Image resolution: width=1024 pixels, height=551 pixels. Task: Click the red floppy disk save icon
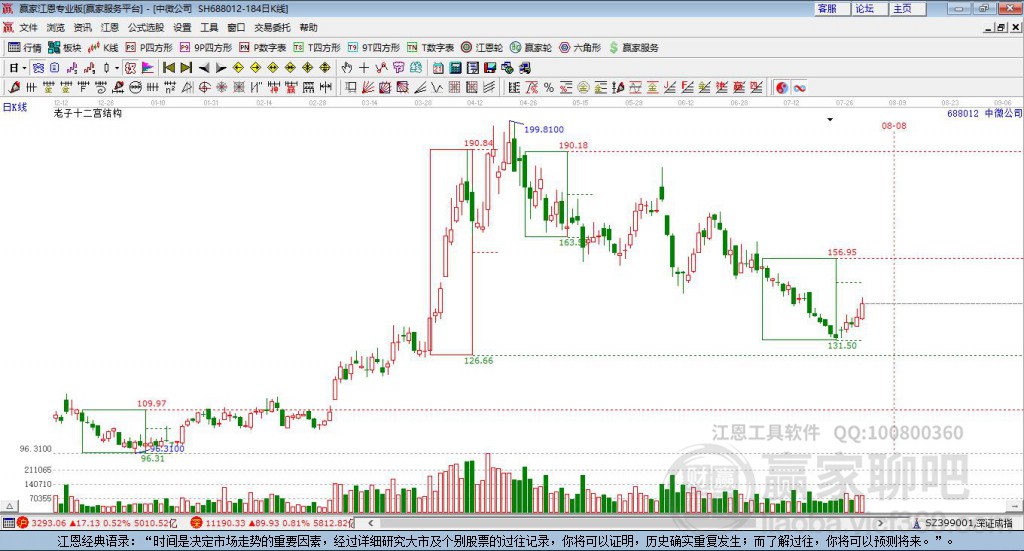(x=491, y=68)
